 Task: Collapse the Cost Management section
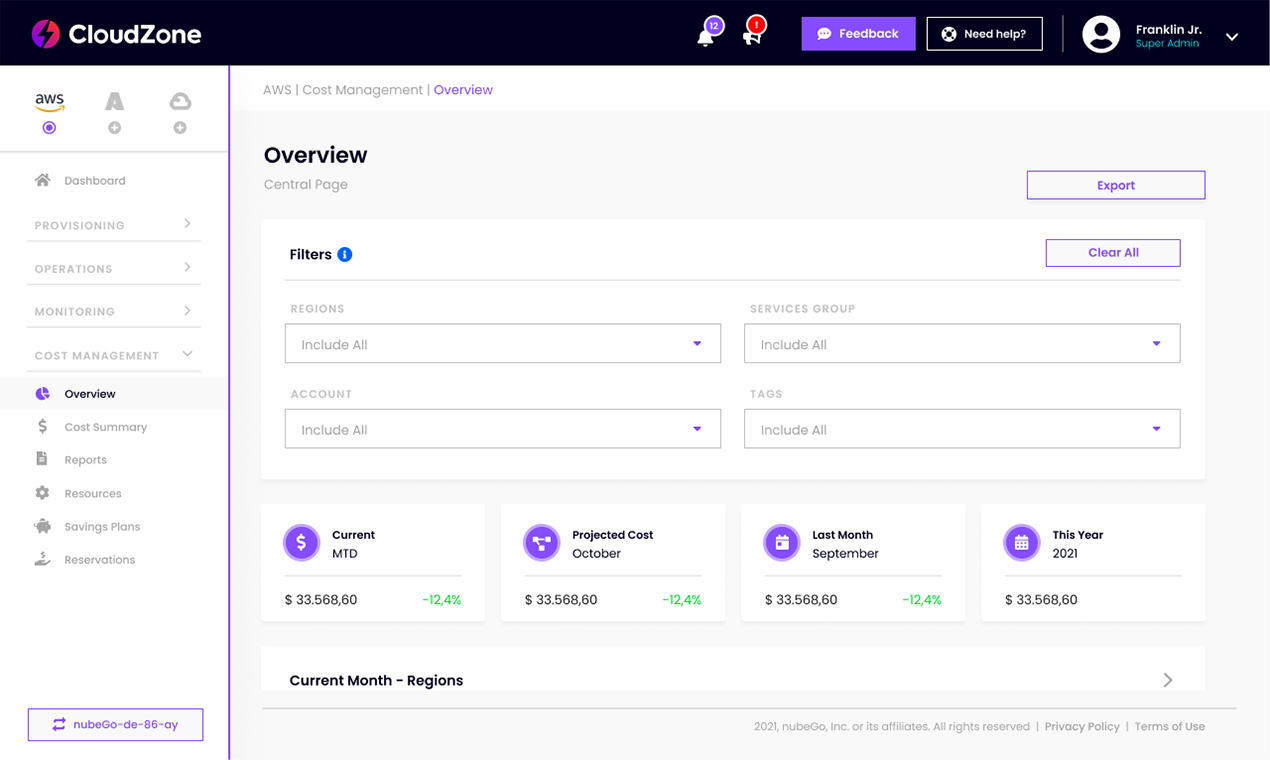(x=113, y=355)
